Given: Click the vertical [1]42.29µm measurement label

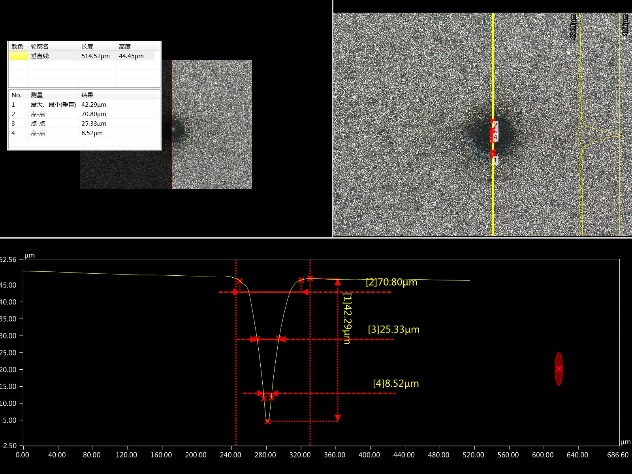Looking at the screenshot, I should pos(347,318).
